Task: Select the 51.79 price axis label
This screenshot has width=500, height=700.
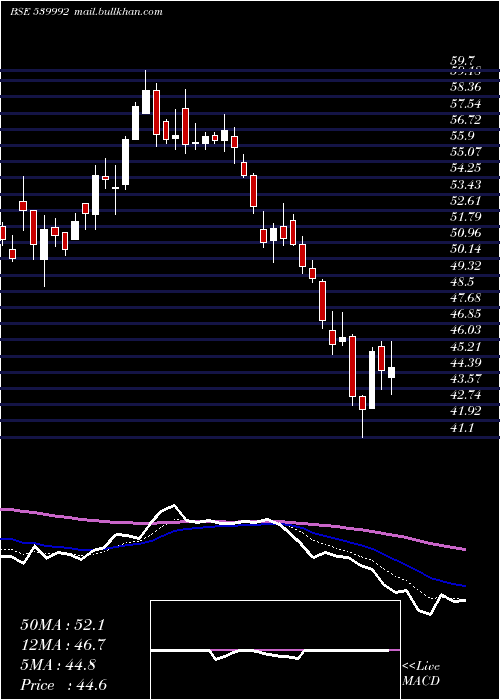Action: coord(466,217)
